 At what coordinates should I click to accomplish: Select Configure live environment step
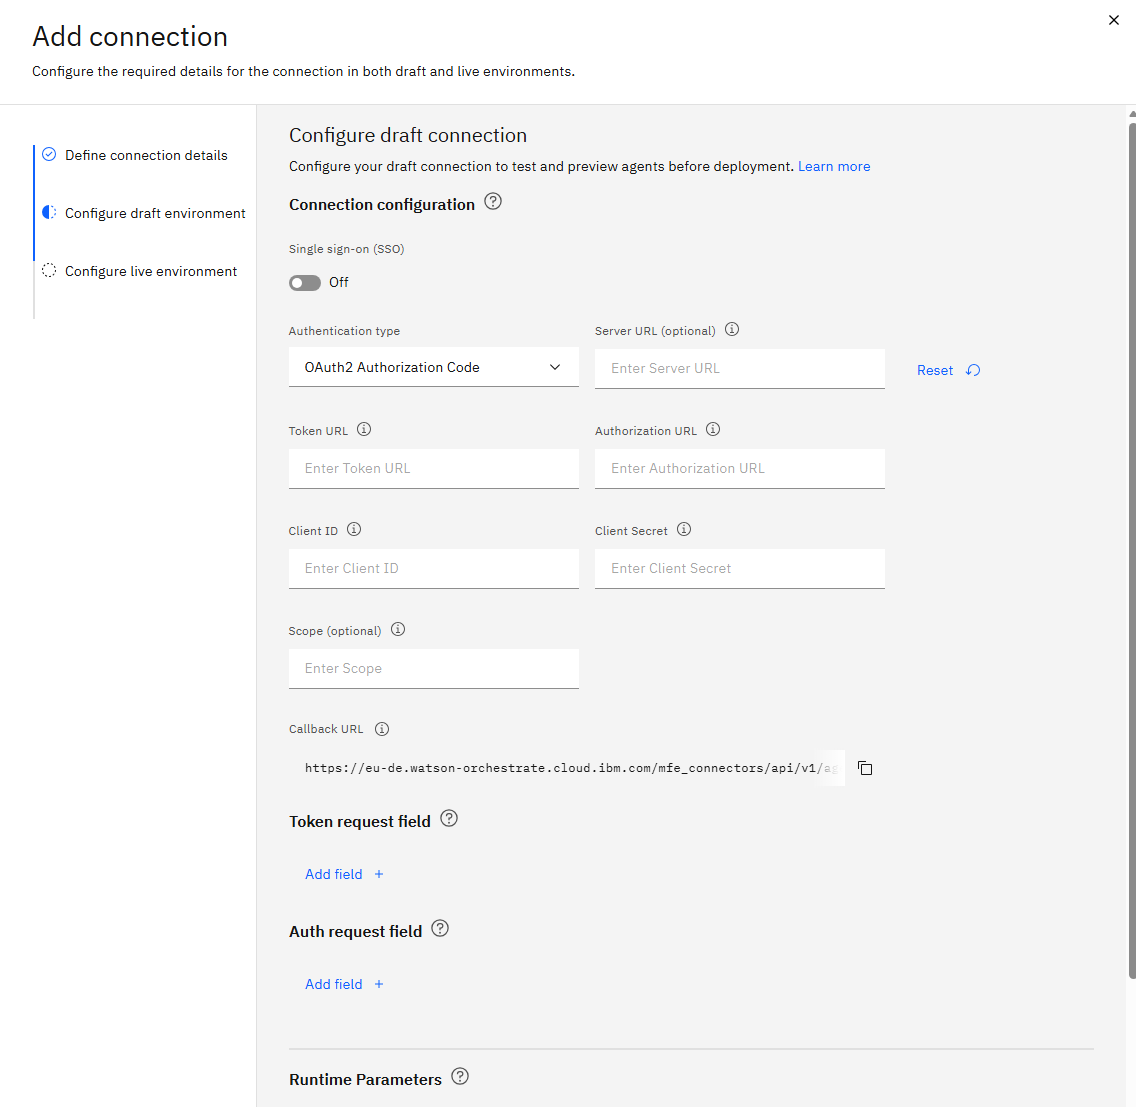click(151, 271)
